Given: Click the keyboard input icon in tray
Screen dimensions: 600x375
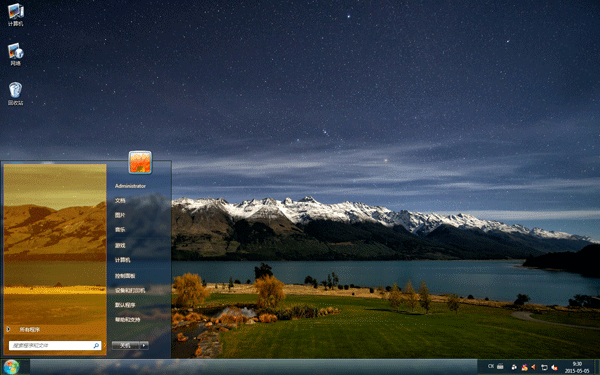Looking at the screenshot, I should [x=500, y=366].
